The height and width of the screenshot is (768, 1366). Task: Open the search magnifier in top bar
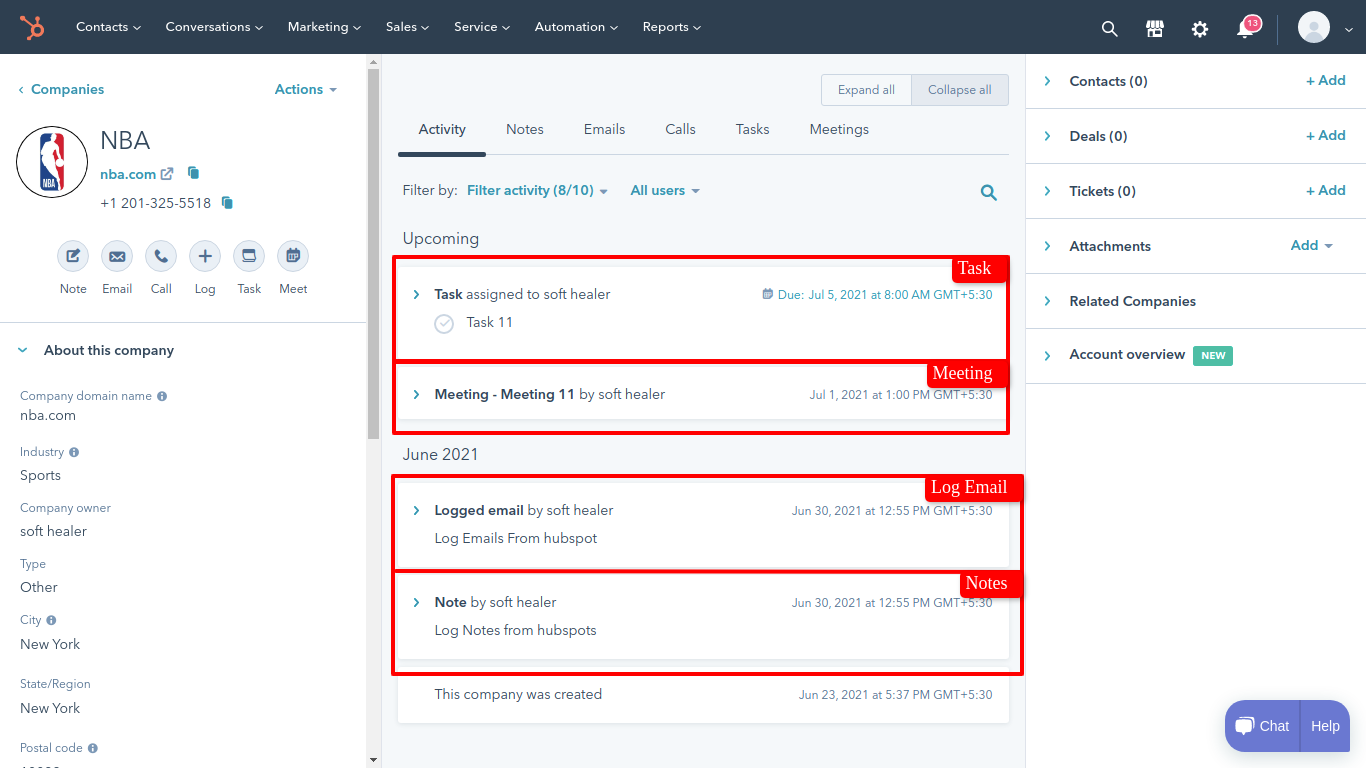tap(1109, 28)
